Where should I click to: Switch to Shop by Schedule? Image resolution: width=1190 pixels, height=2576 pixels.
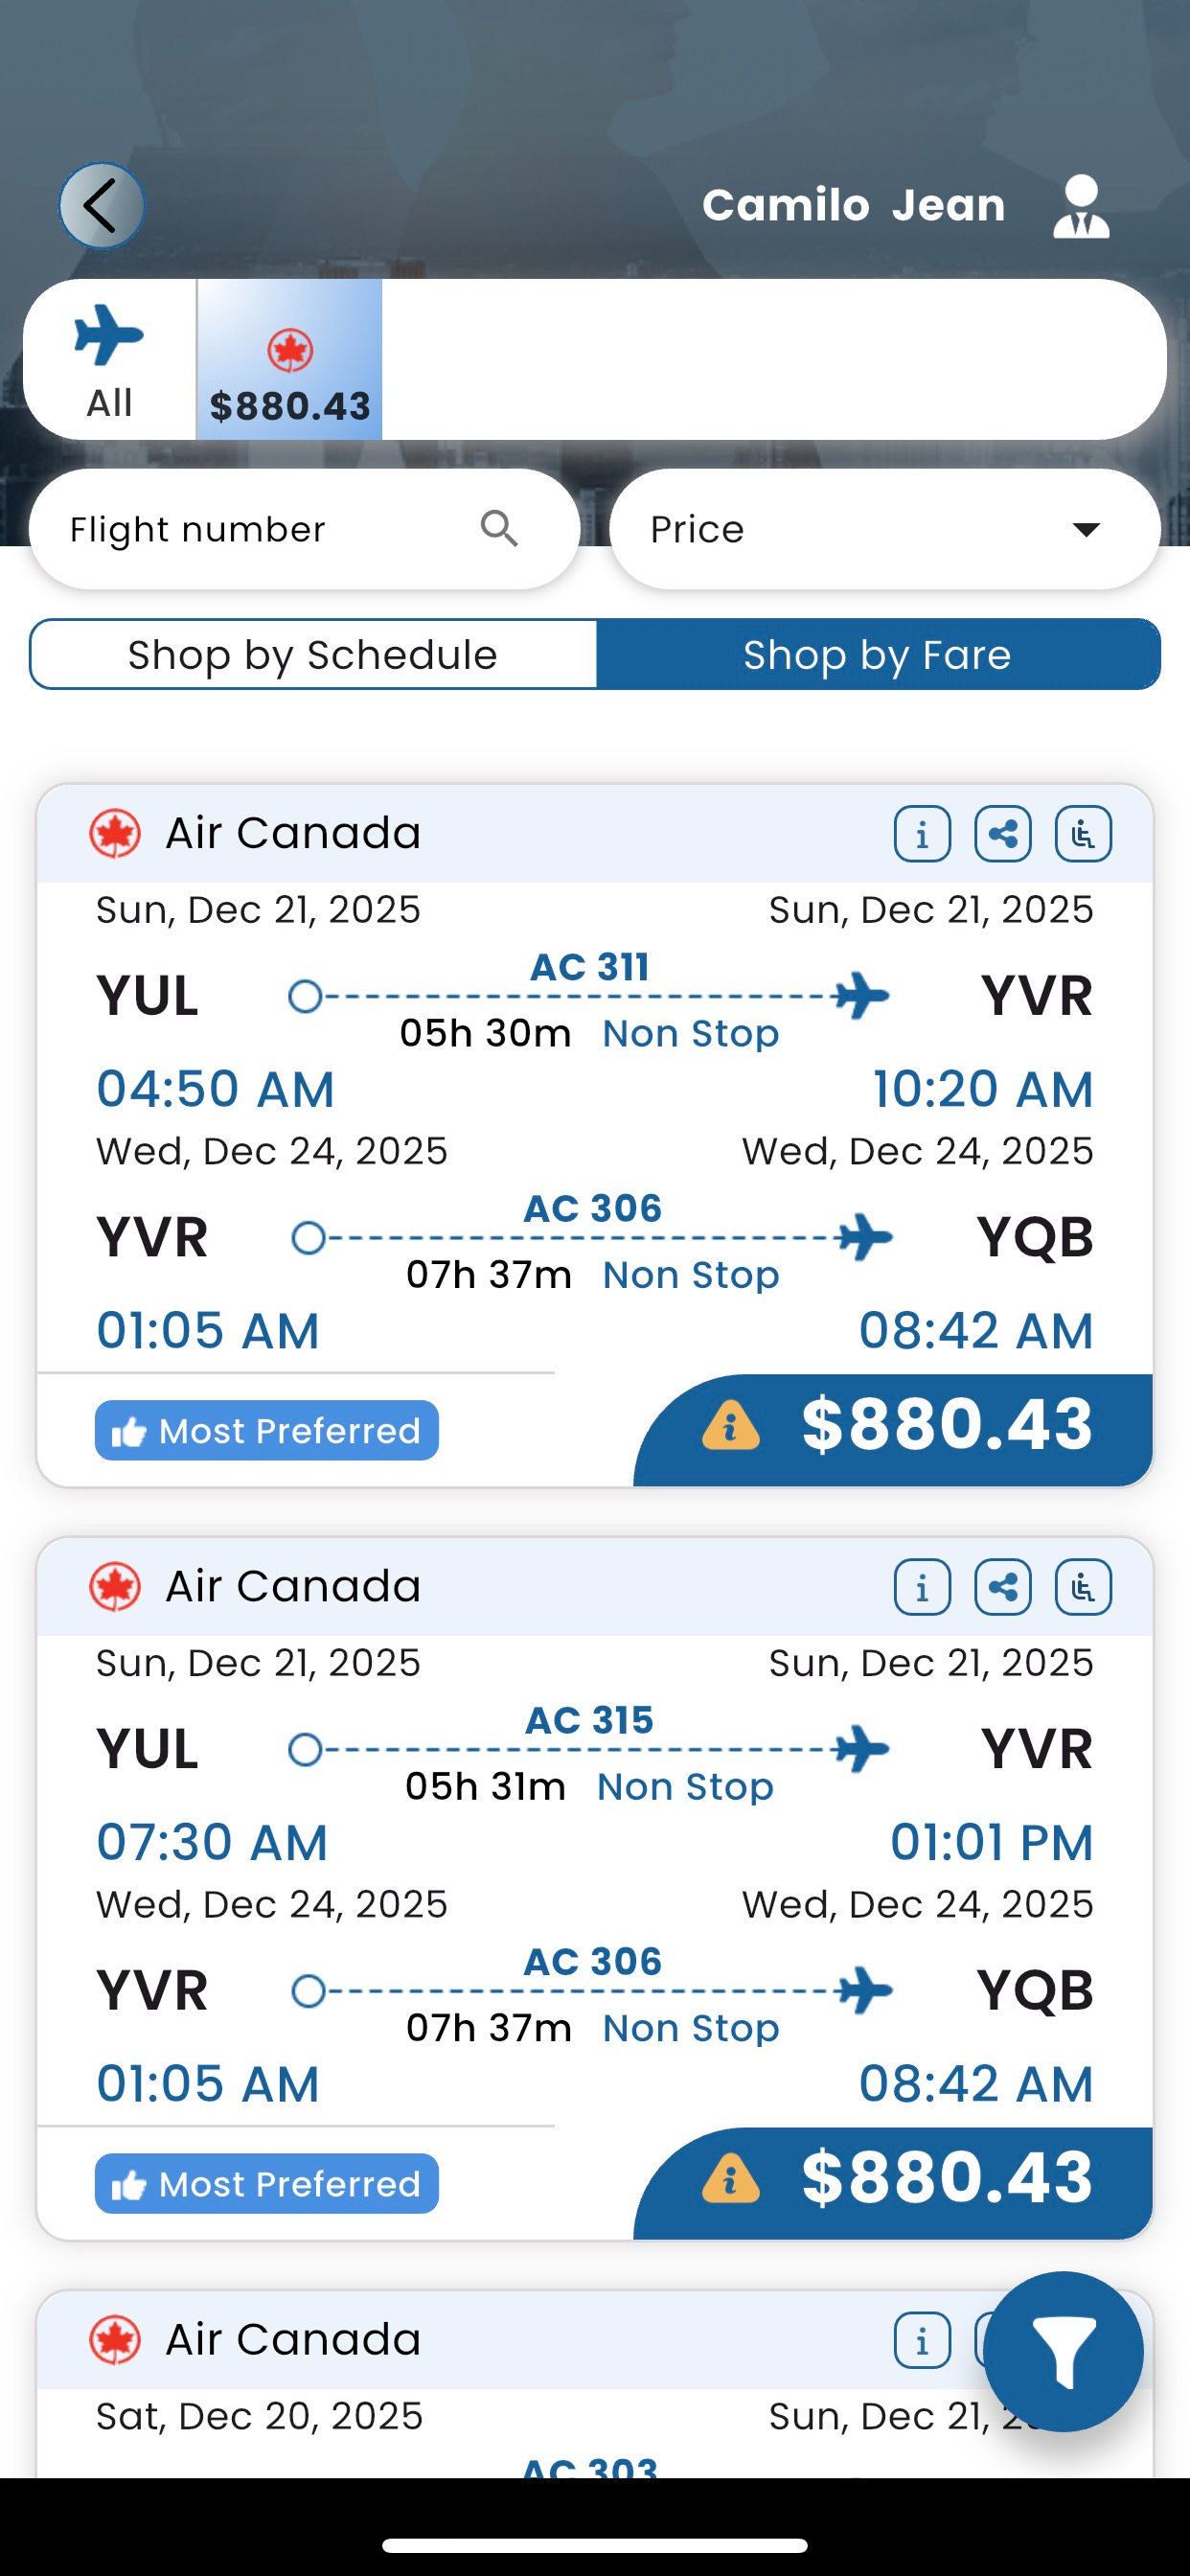pyautogui.click(x=313, y=655)
